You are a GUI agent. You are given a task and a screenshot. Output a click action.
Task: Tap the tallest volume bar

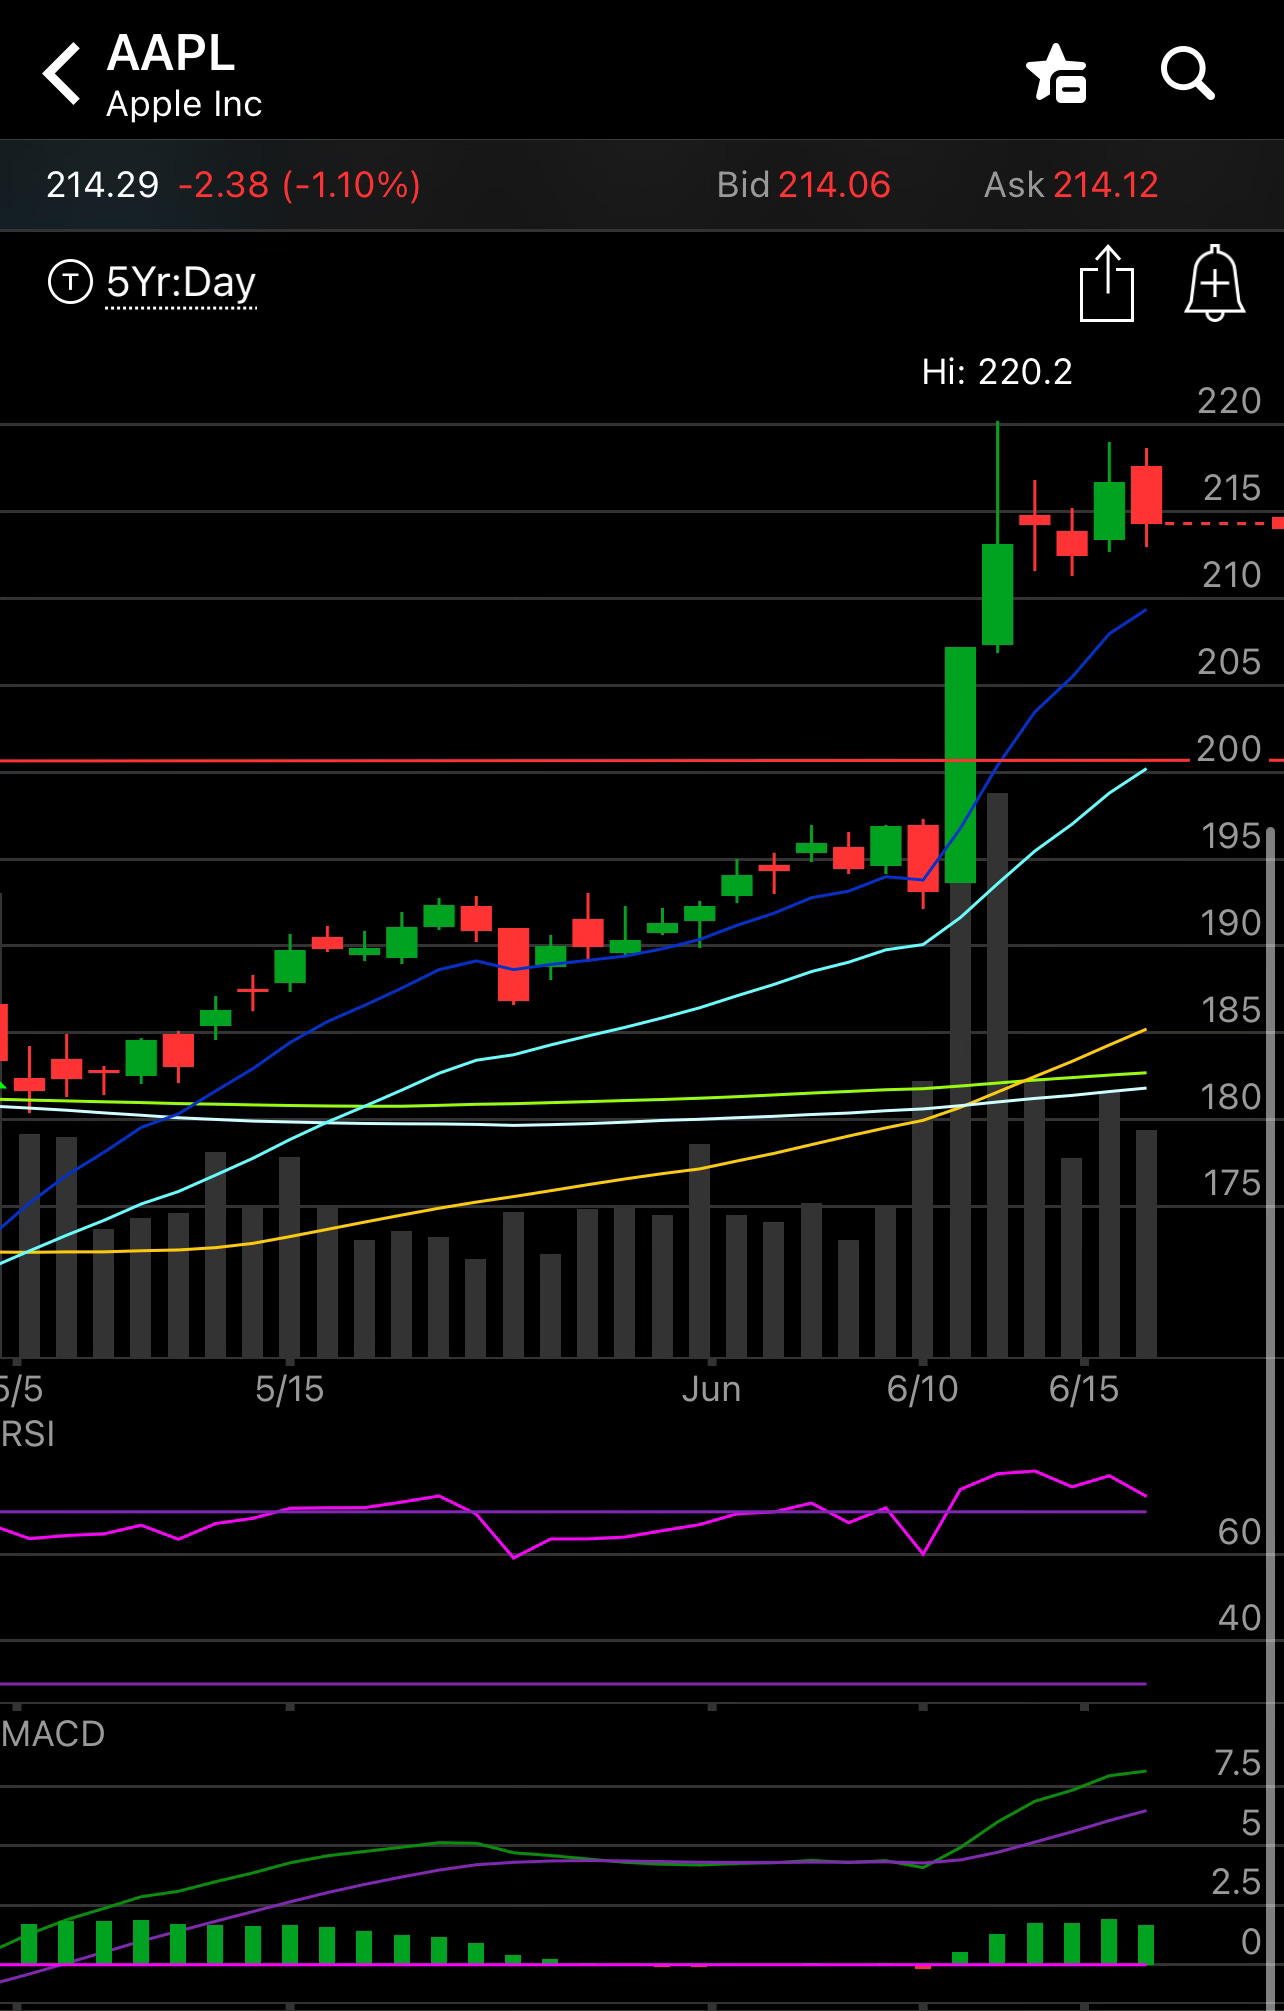997,1075
